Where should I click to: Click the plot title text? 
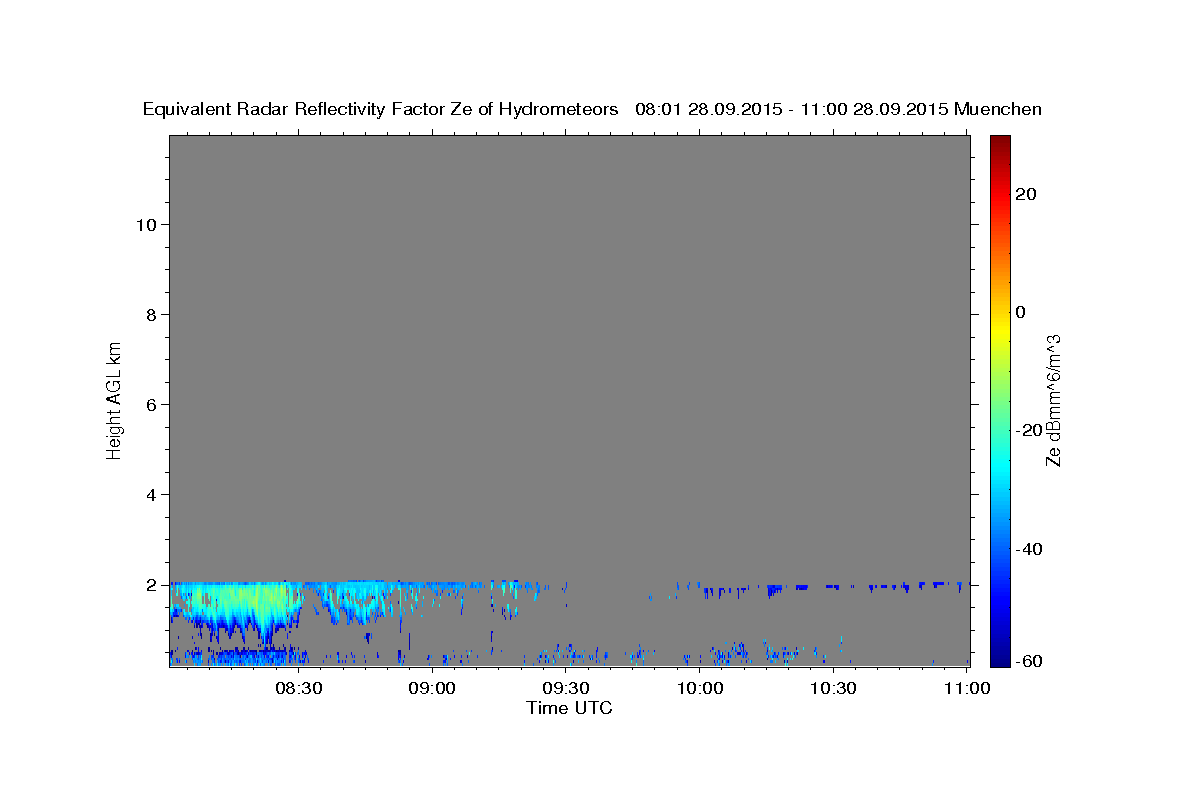592,109
